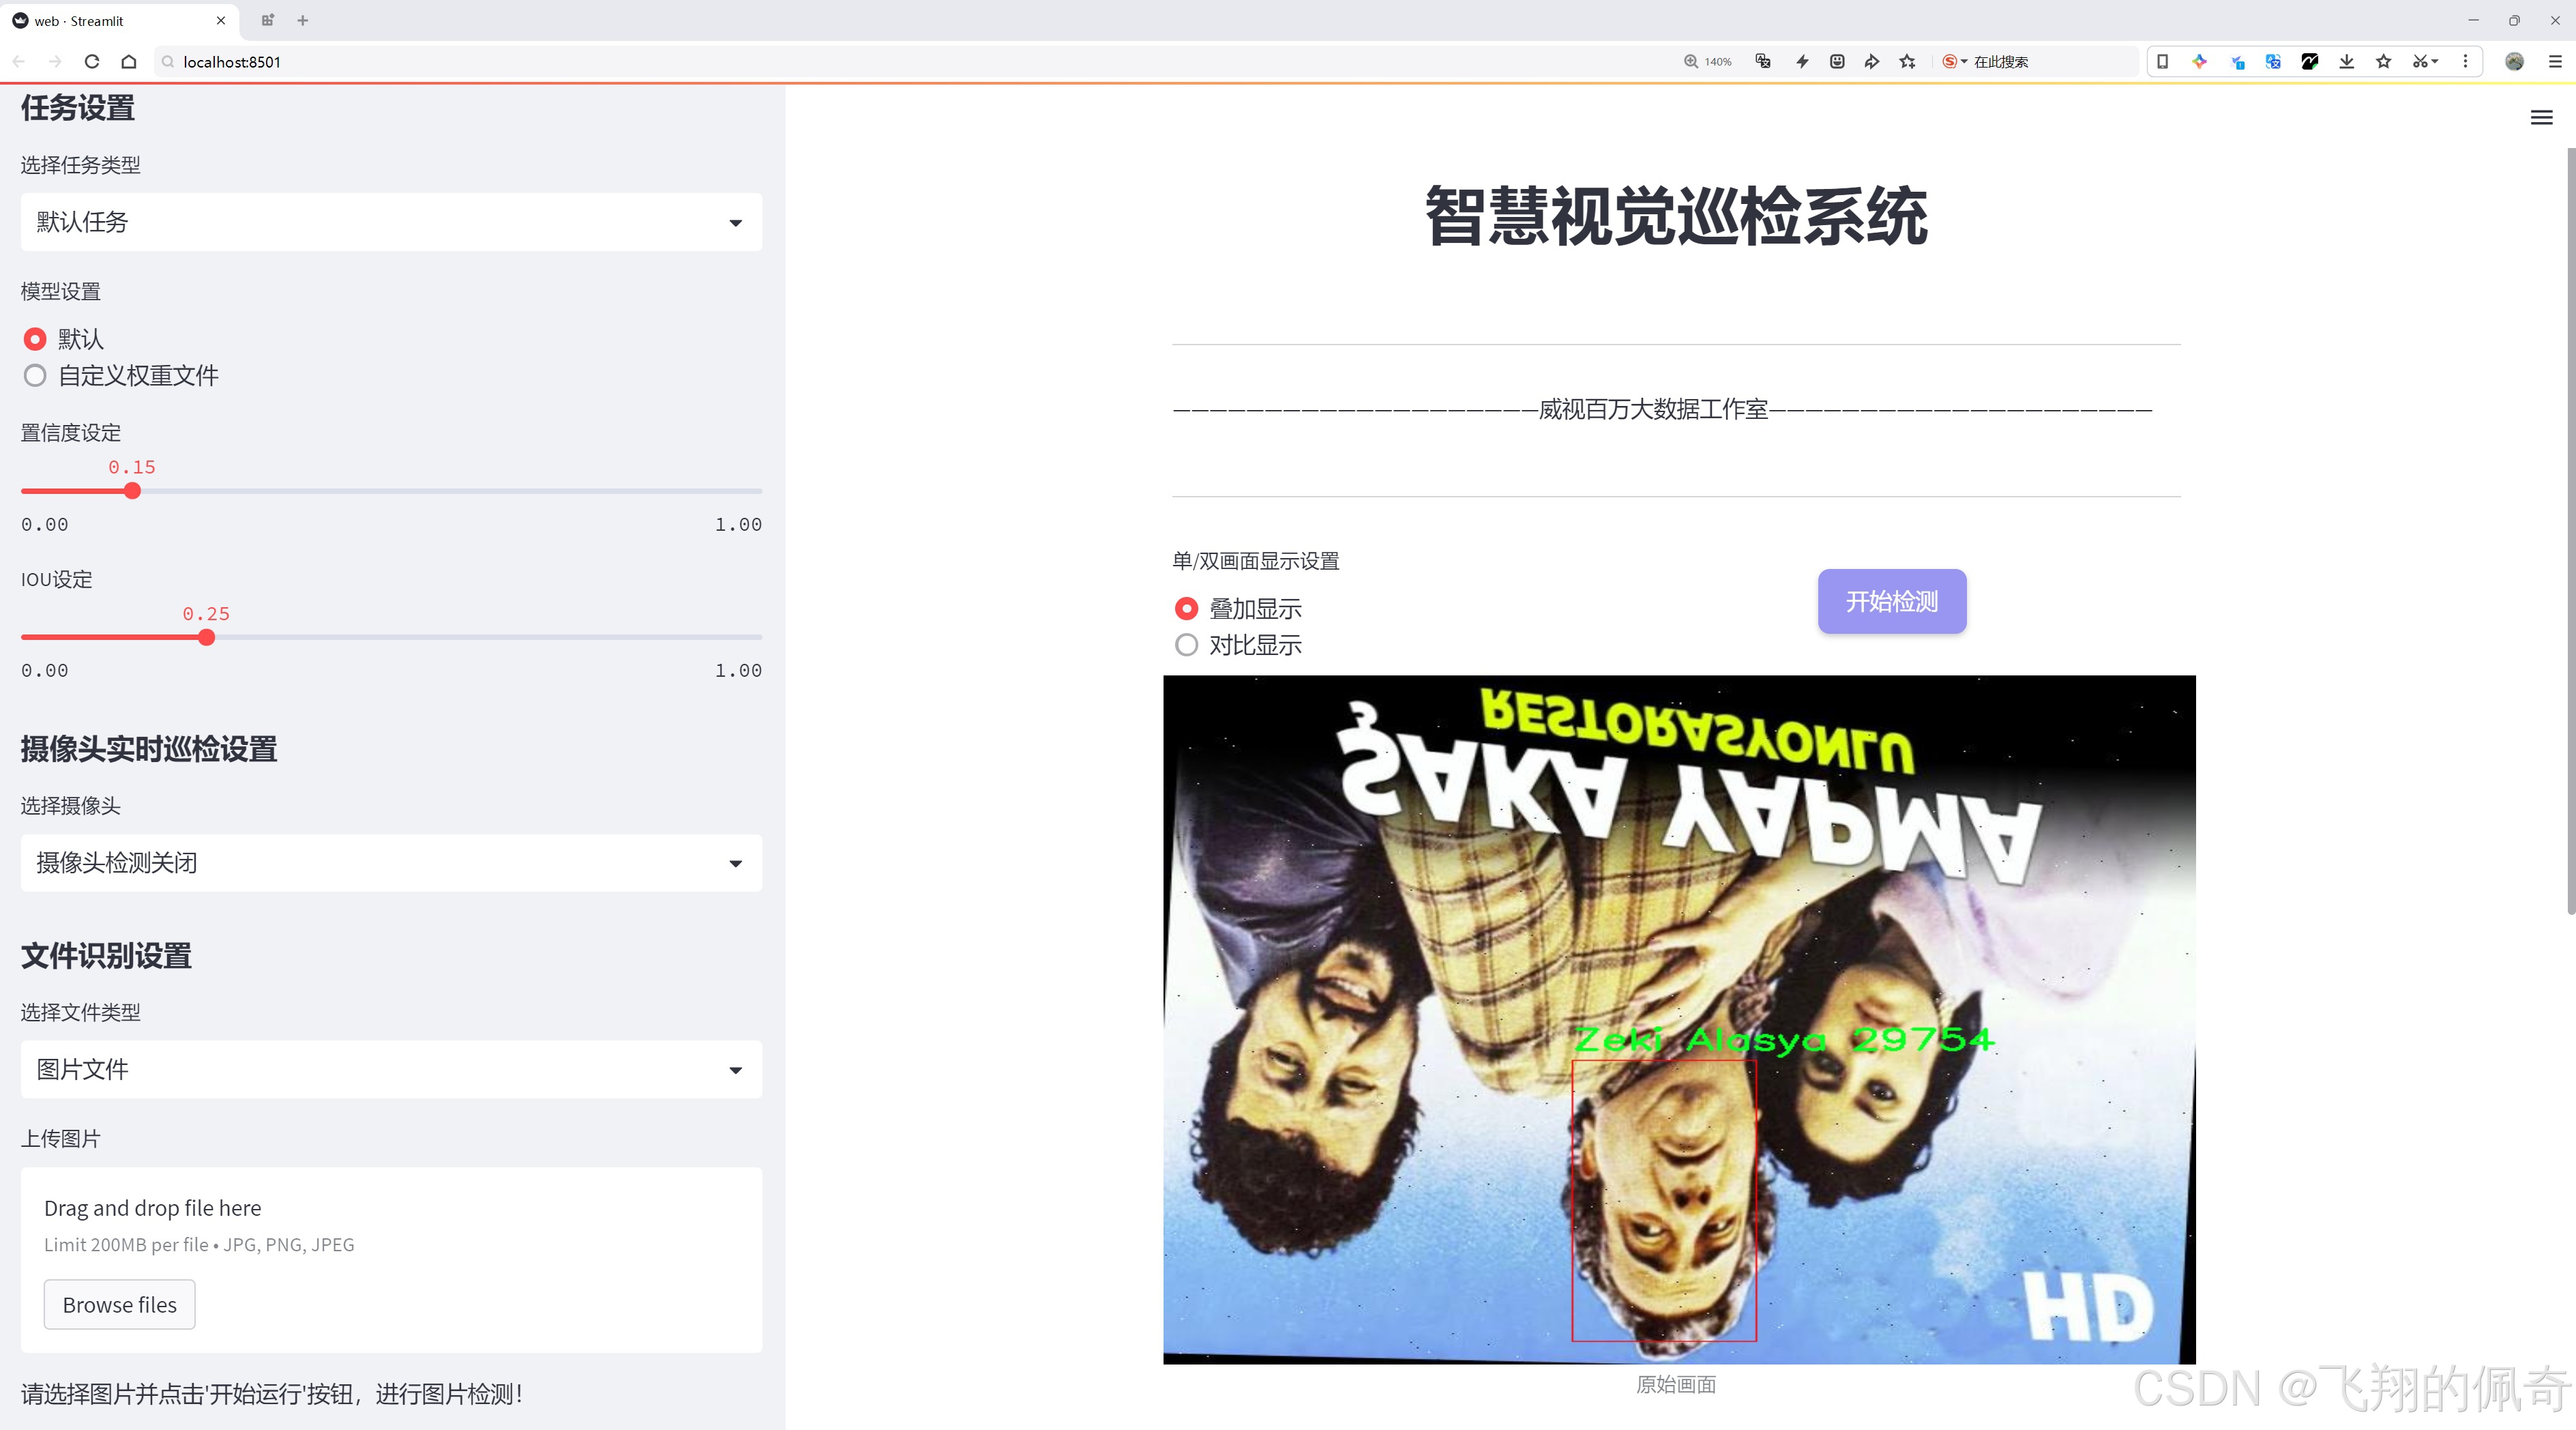Click the drag and drop upload area
Screen dimensions: 2576x1430
pos(391,1260)
